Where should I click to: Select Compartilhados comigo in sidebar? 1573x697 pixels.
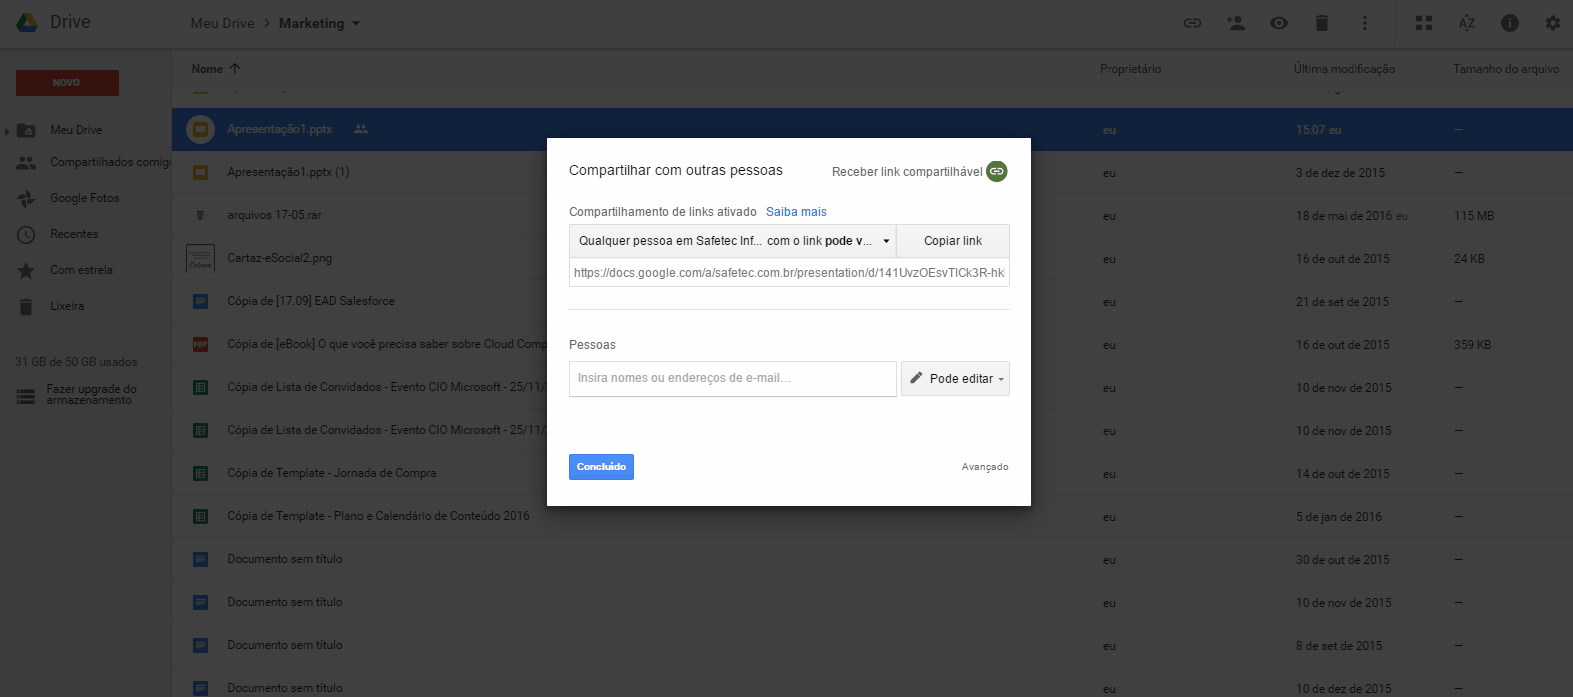coord(110,162)
